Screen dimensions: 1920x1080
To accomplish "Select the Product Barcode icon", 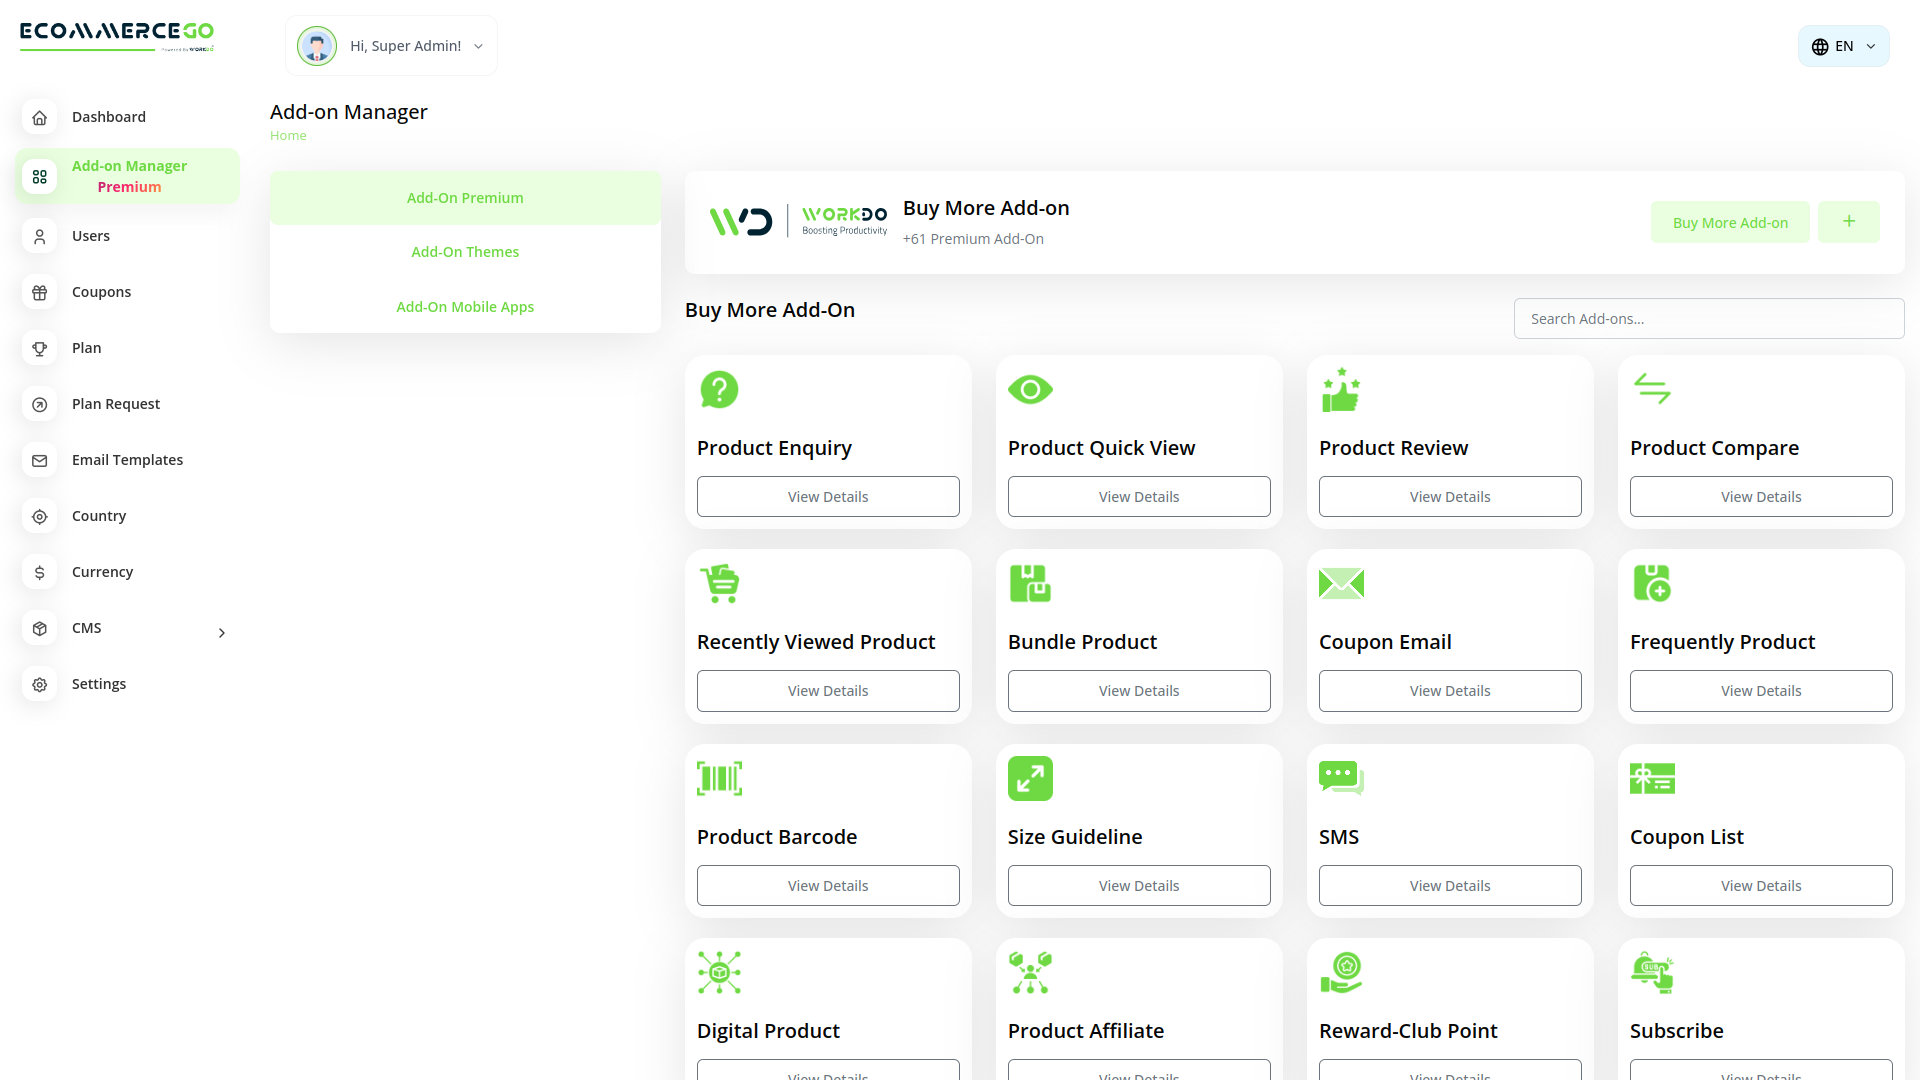I will click(x=719, y=778).
